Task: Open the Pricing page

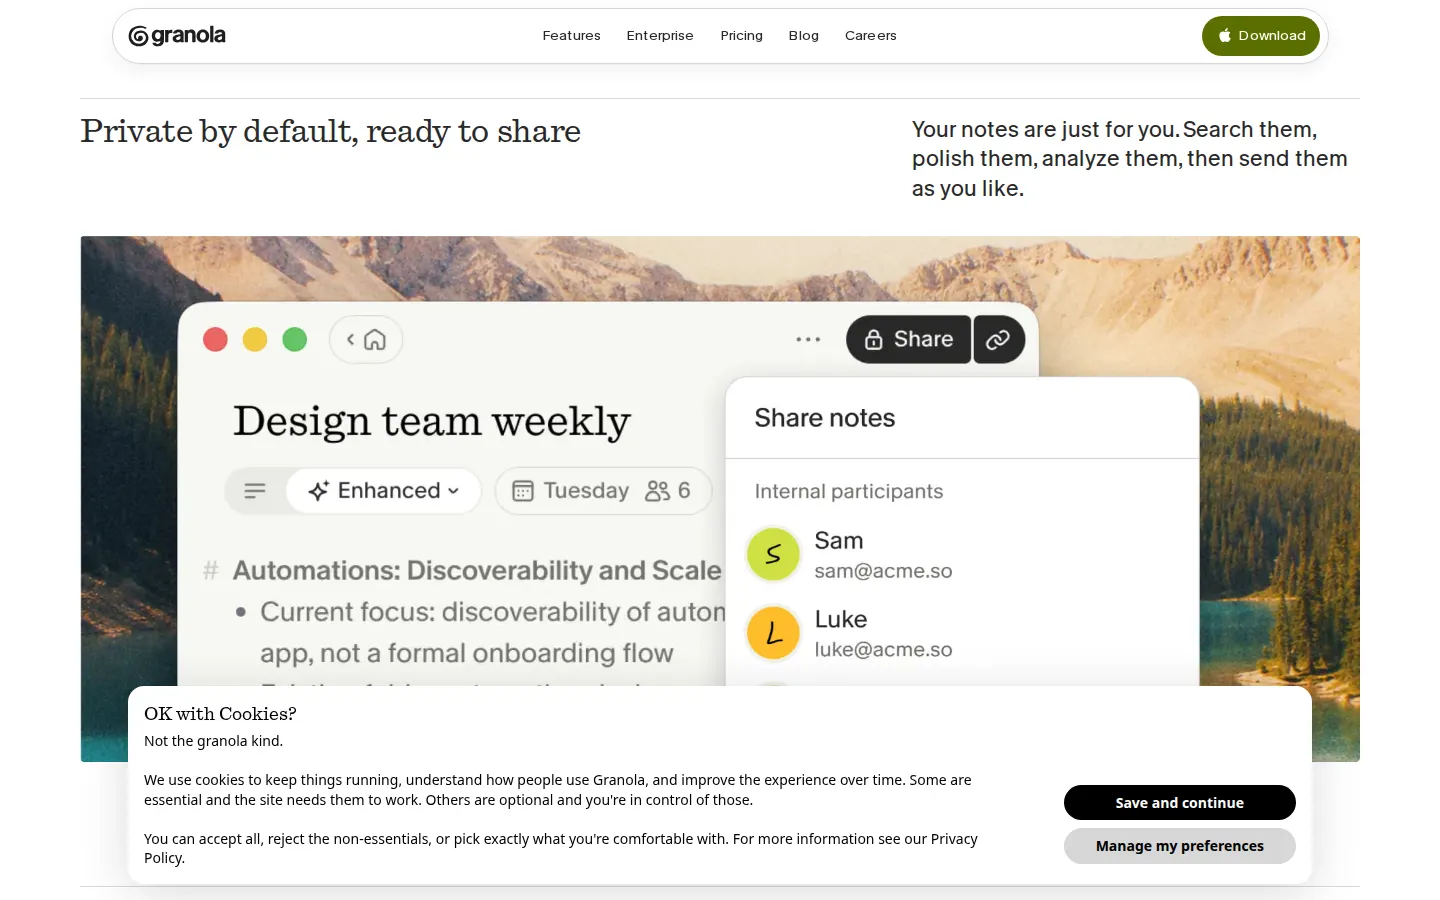Action: 742,36
